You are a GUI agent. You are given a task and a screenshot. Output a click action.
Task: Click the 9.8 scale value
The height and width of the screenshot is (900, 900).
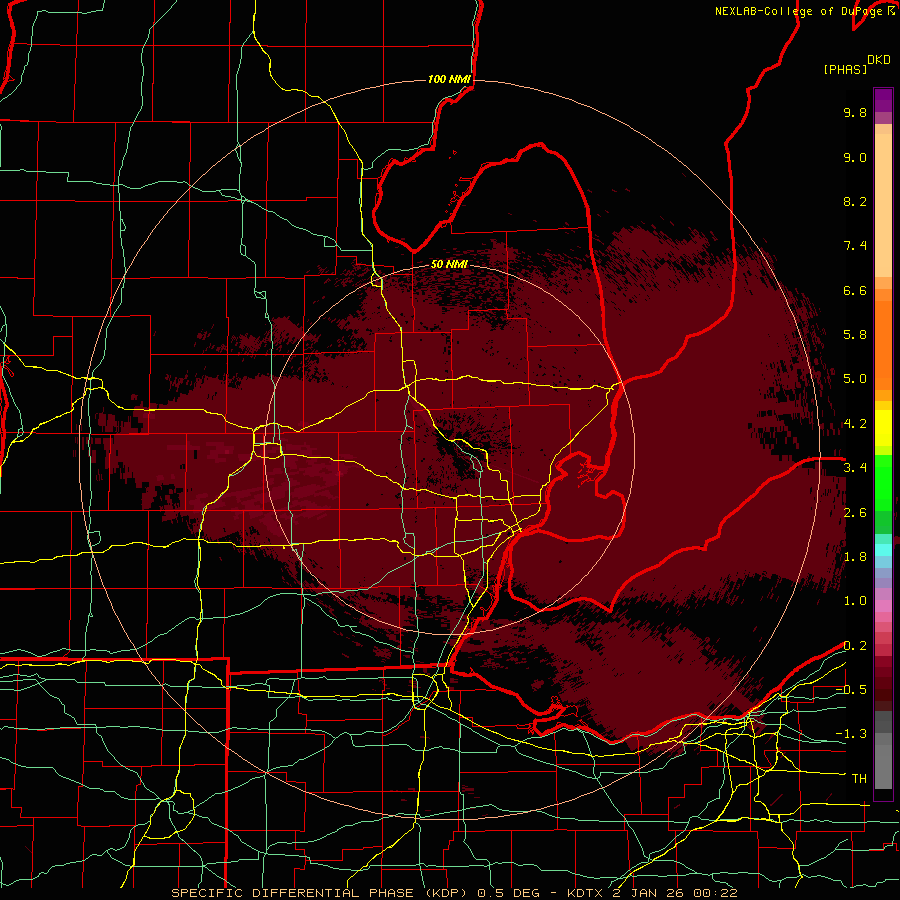tap(855, 112)
